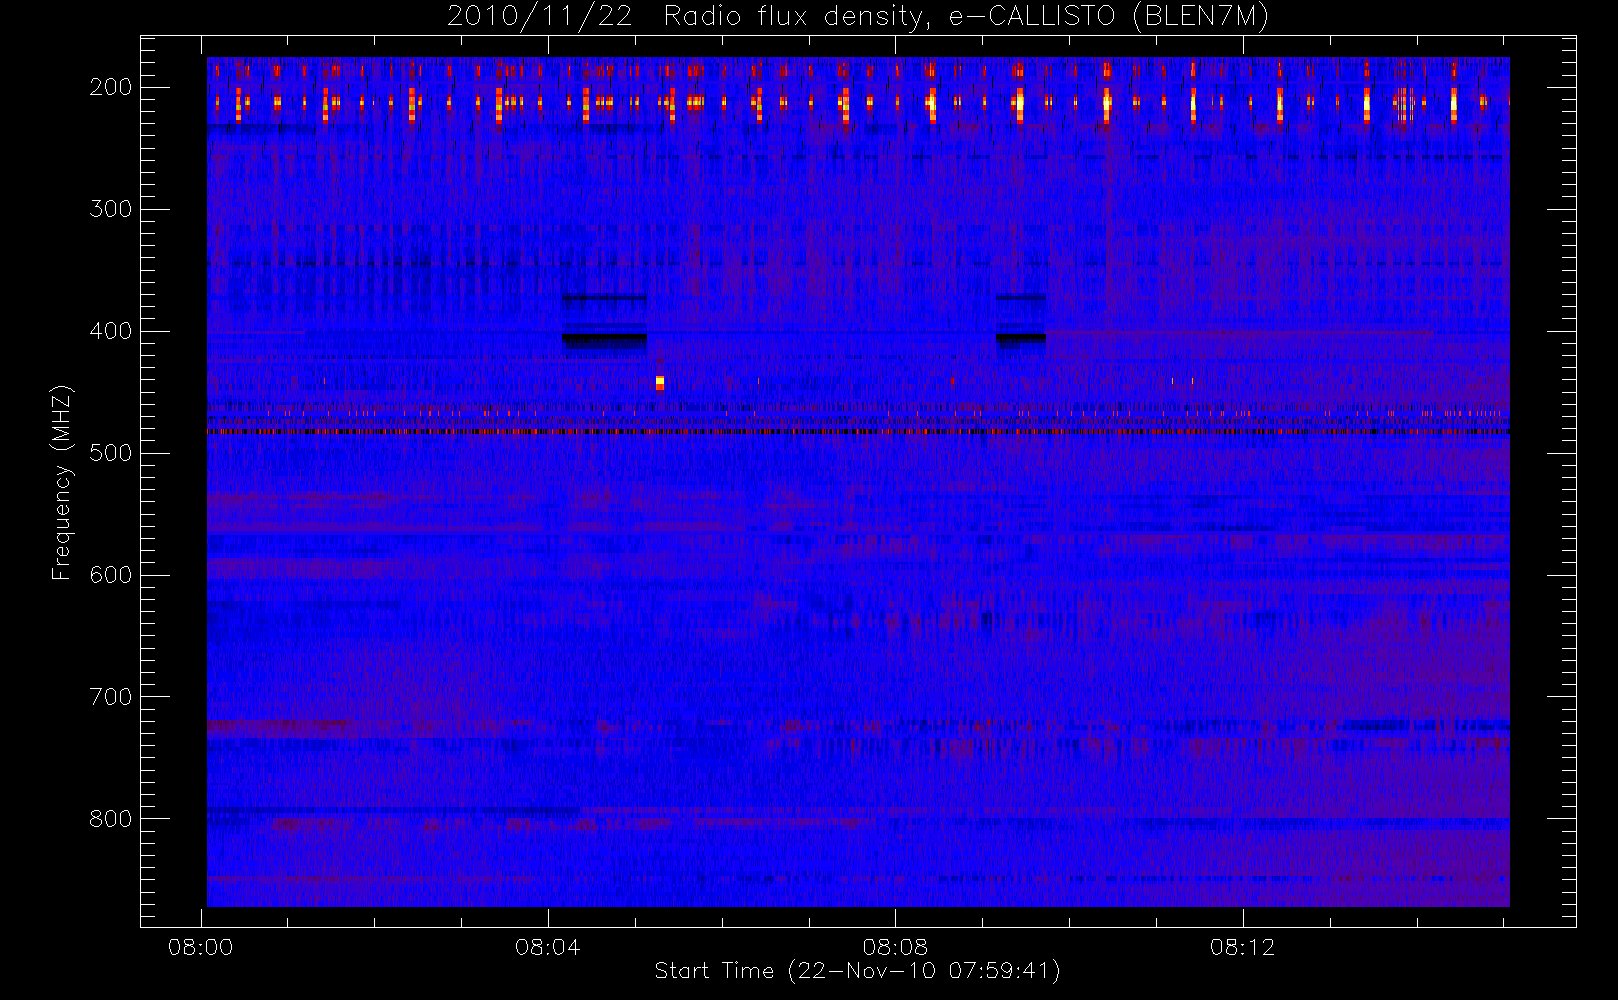The width and height of the screenshot is (1618, 1000).
Task: Click the 'Start Time (22-Nov-10 07:59:41)' label
Action: tap(857, 971)
